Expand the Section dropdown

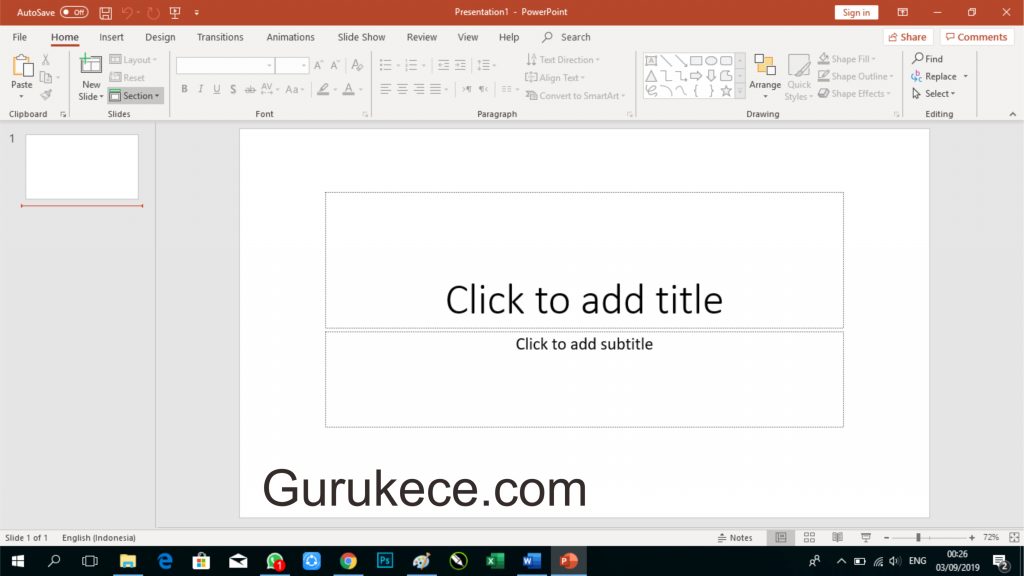[x=136, y=96]
